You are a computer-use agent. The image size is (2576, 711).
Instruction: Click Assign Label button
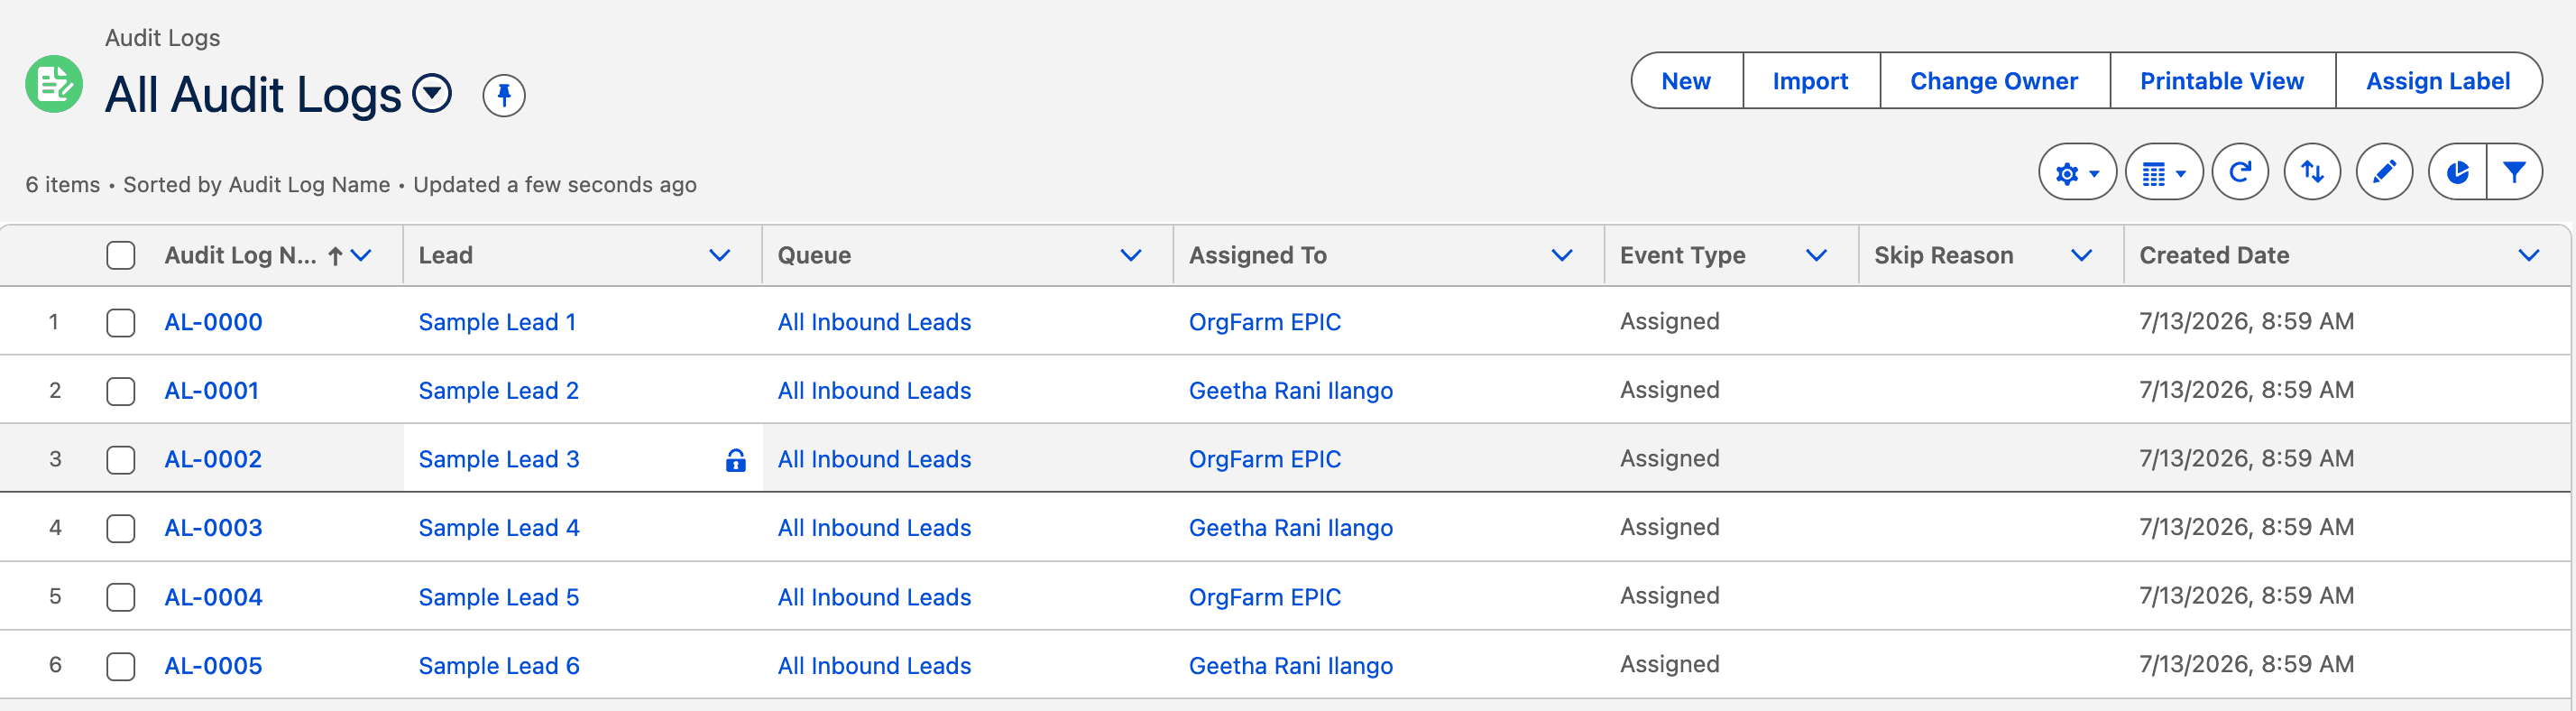point(2438,81)
